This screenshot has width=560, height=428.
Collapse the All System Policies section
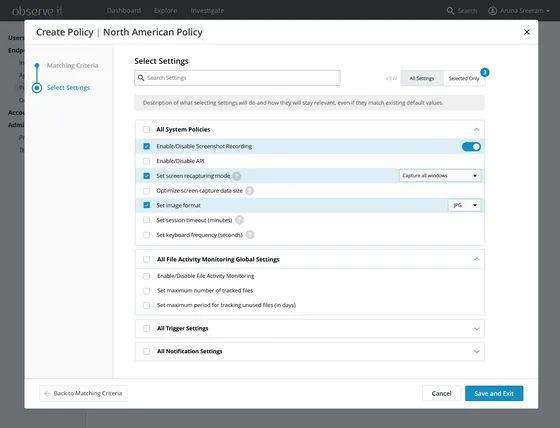pyautogui.click(x=476, y=129)
